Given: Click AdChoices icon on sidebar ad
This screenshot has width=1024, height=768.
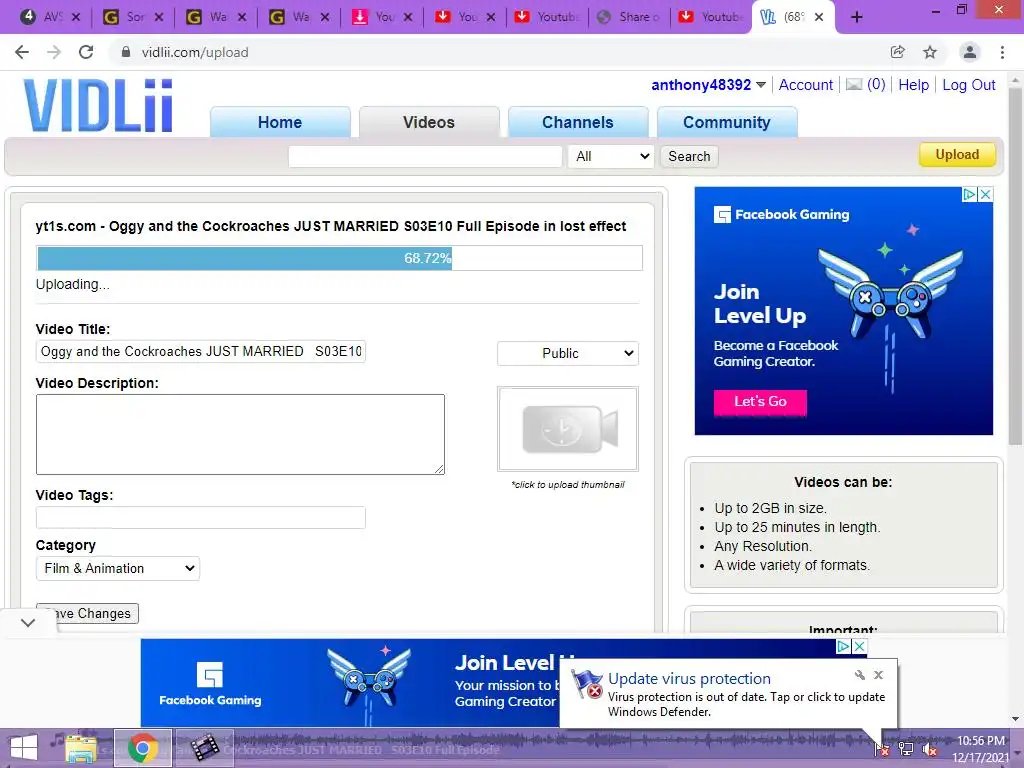Looking at the screenshot, I should [970, 194].
